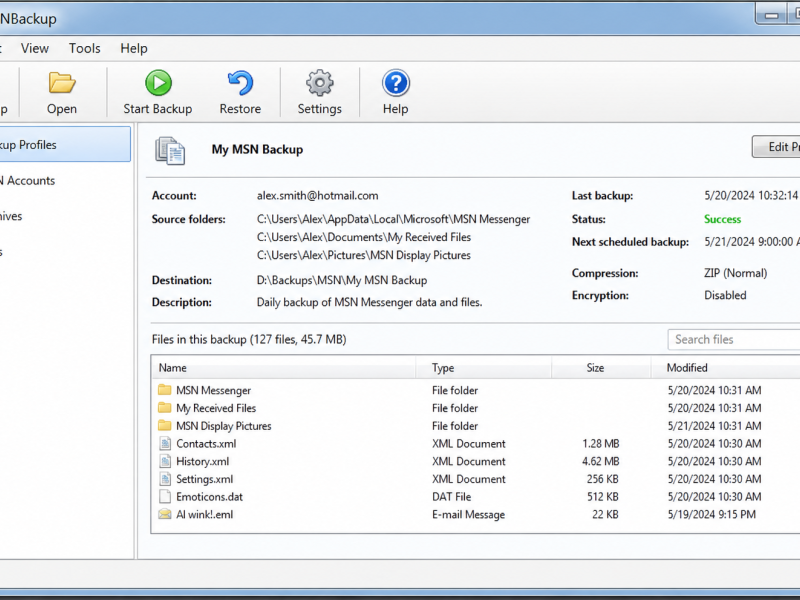This screenshot has width=800, height=600.
Task: Click the My MSN Backup profile title
Action: pos(257,149)
